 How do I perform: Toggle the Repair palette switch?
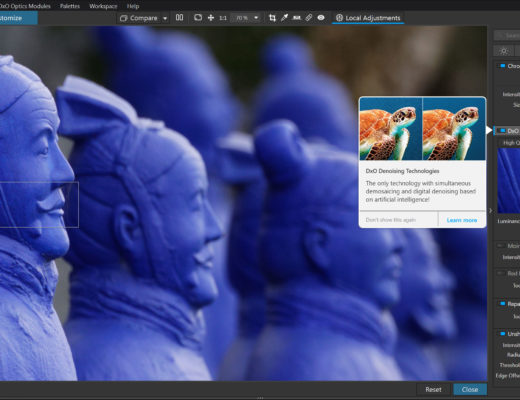point(502,304)
